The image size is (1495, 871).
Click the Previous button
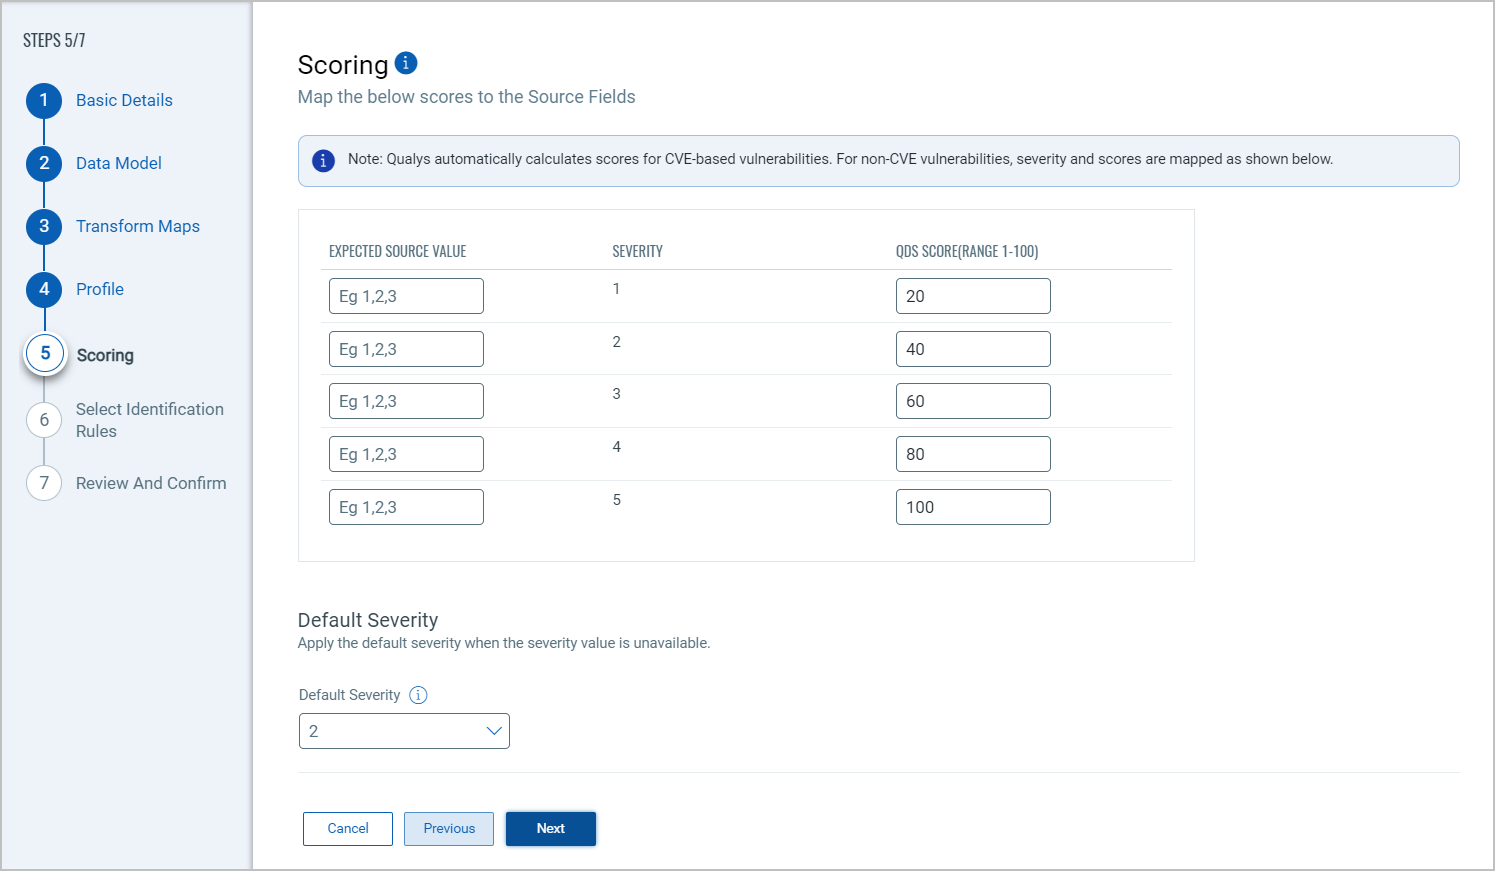tap(449, 829)
